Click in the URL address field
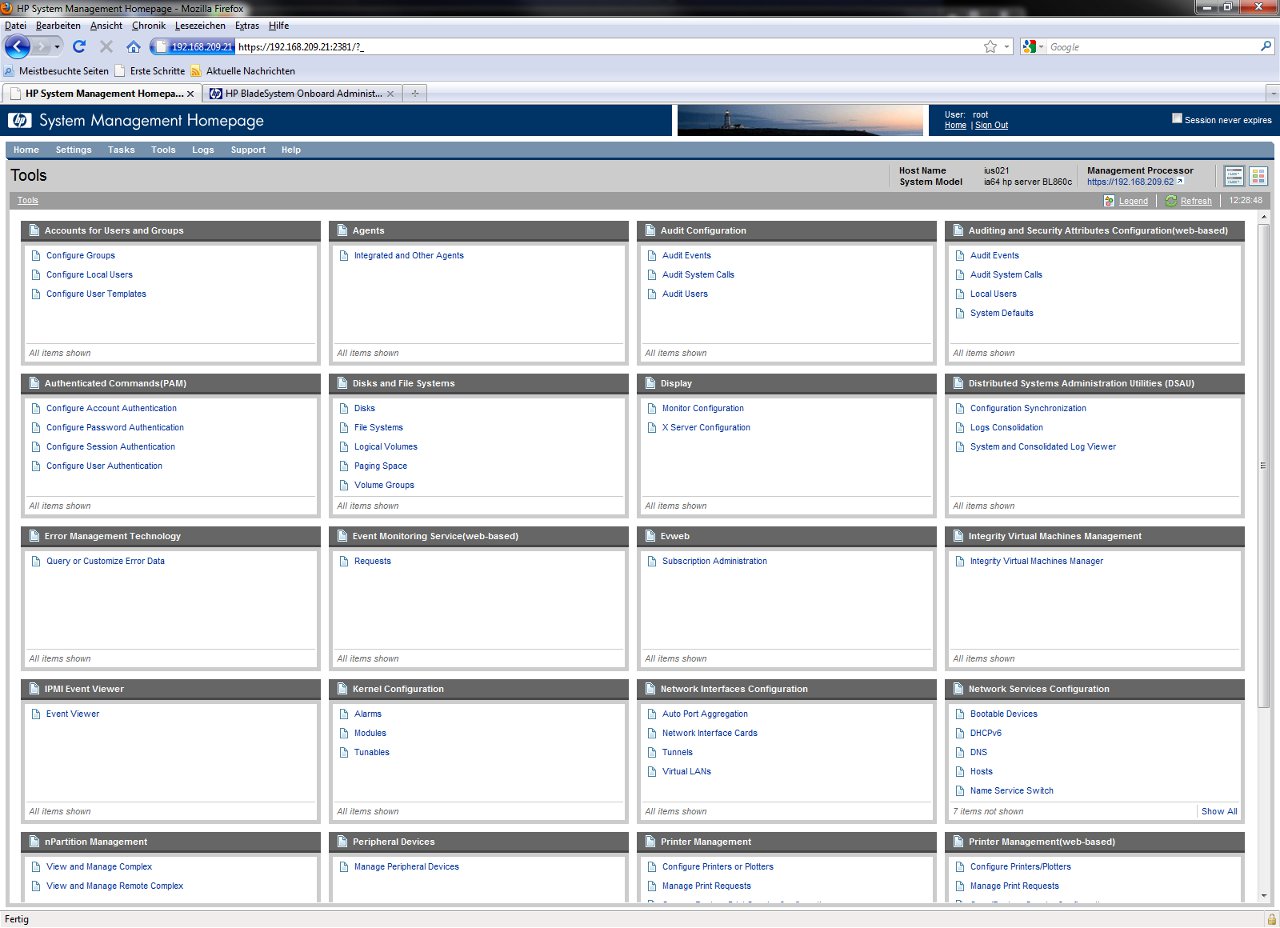The height and width of the screenshot is (928, 1280). pyautogui.click(x=607, y=47)
